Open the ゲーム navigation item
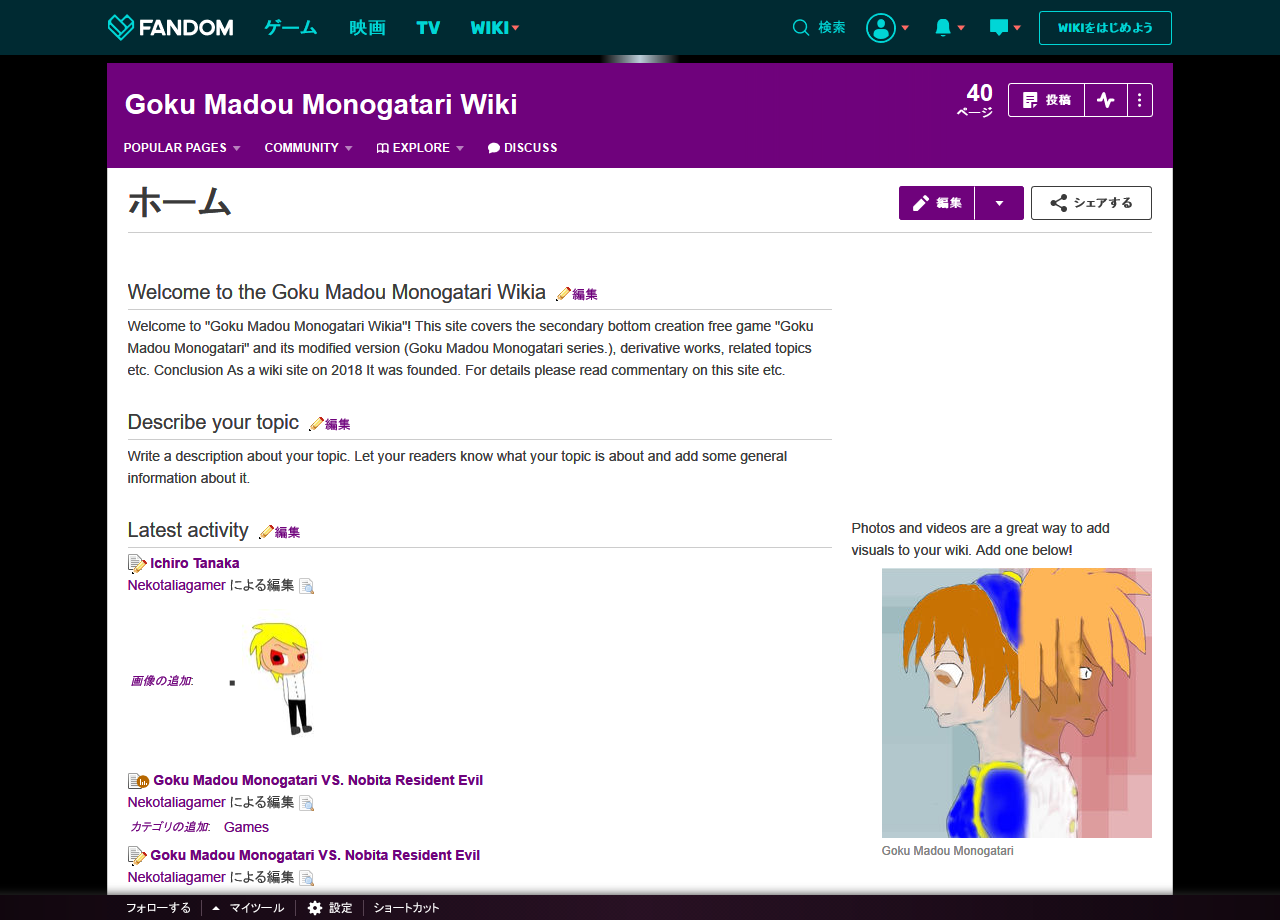1280x920 pixels. (x=291, y=28)
